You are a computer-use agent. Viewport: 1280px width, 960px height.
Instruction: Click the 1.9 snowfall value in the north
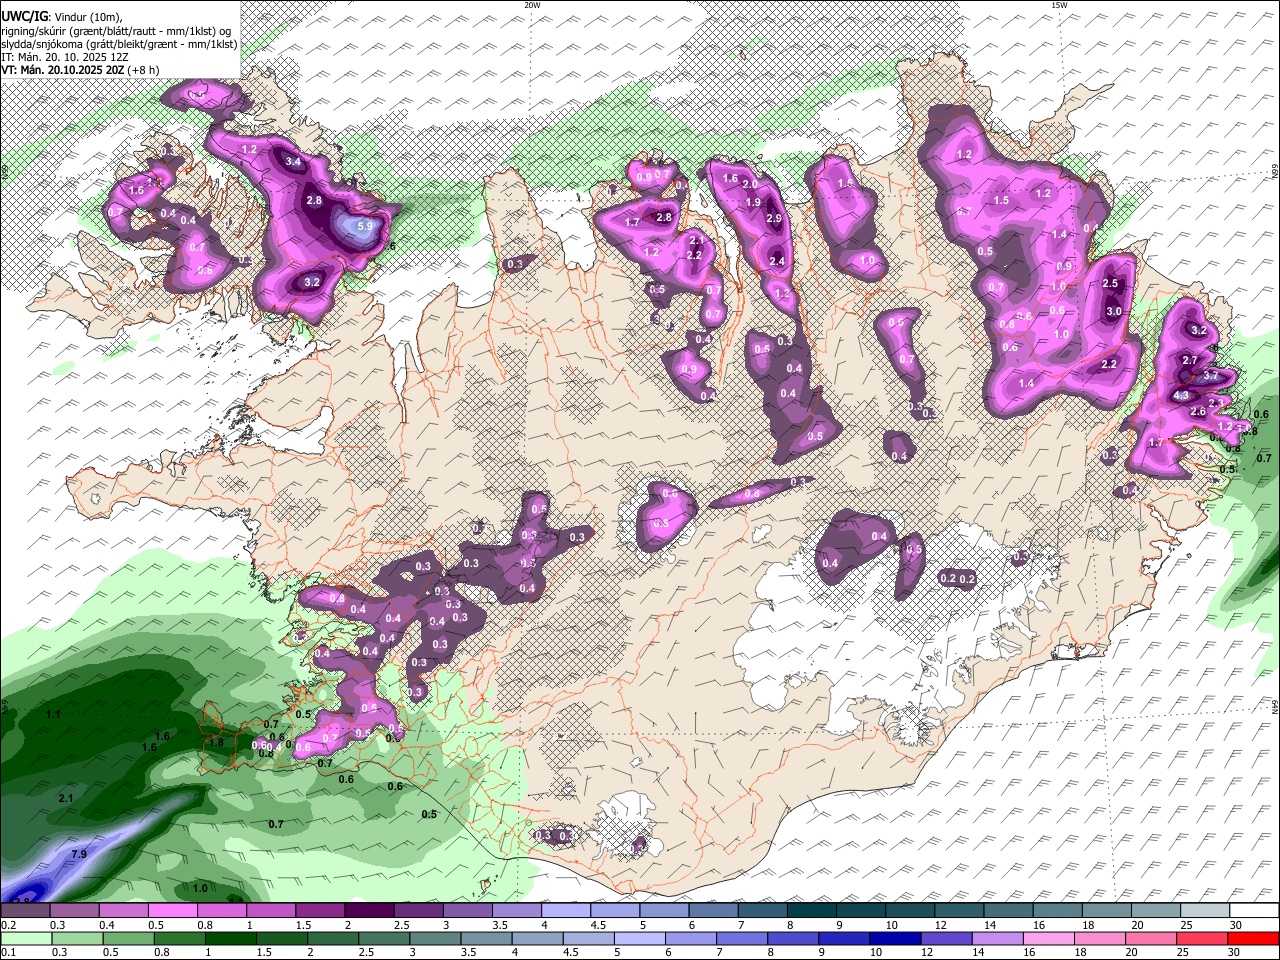[754, 202]
